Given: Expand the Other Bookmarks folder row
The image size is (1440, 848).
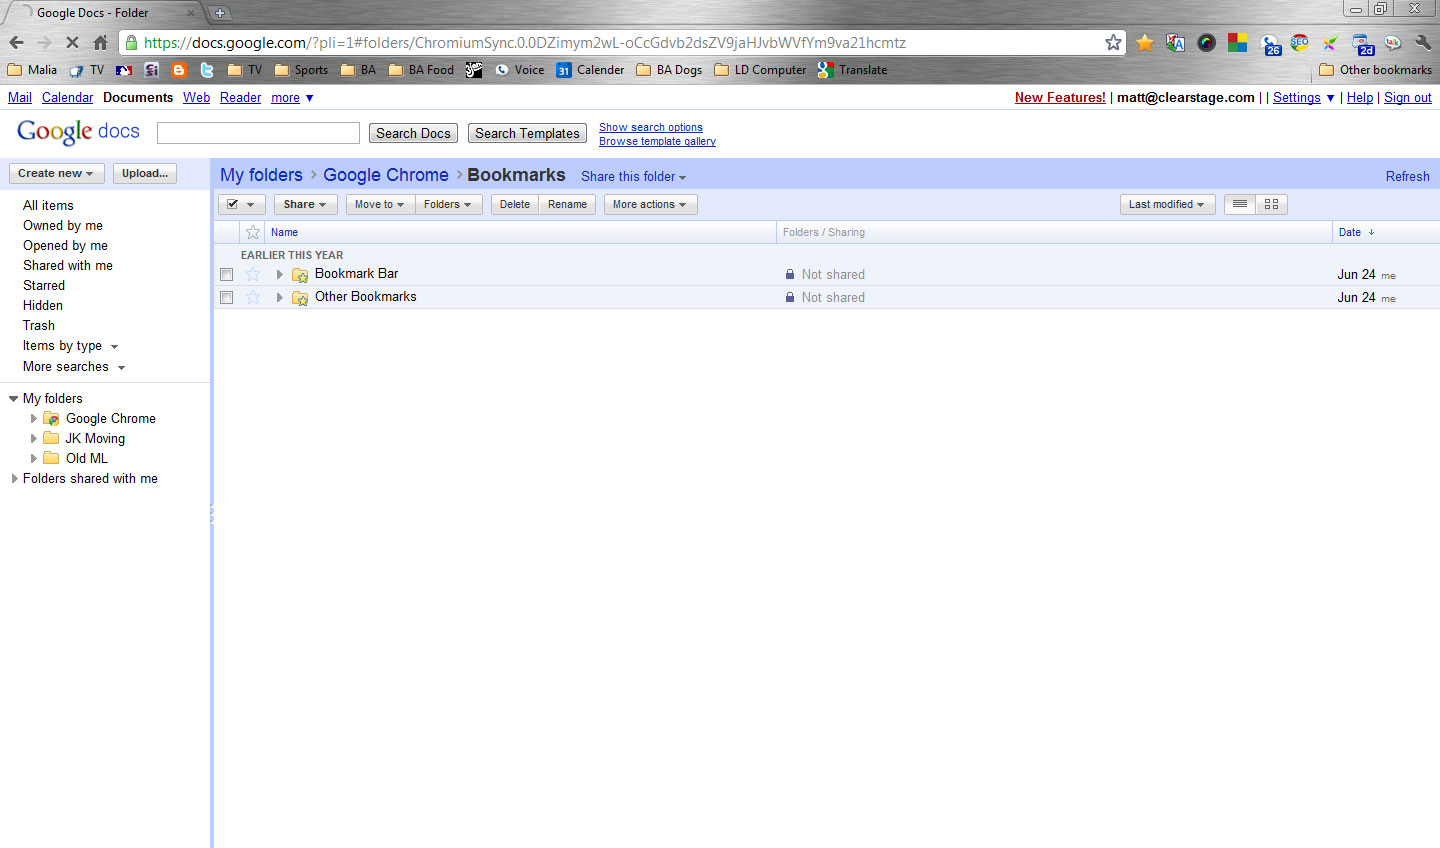Looking at the screenshot, I should point(279,297).
